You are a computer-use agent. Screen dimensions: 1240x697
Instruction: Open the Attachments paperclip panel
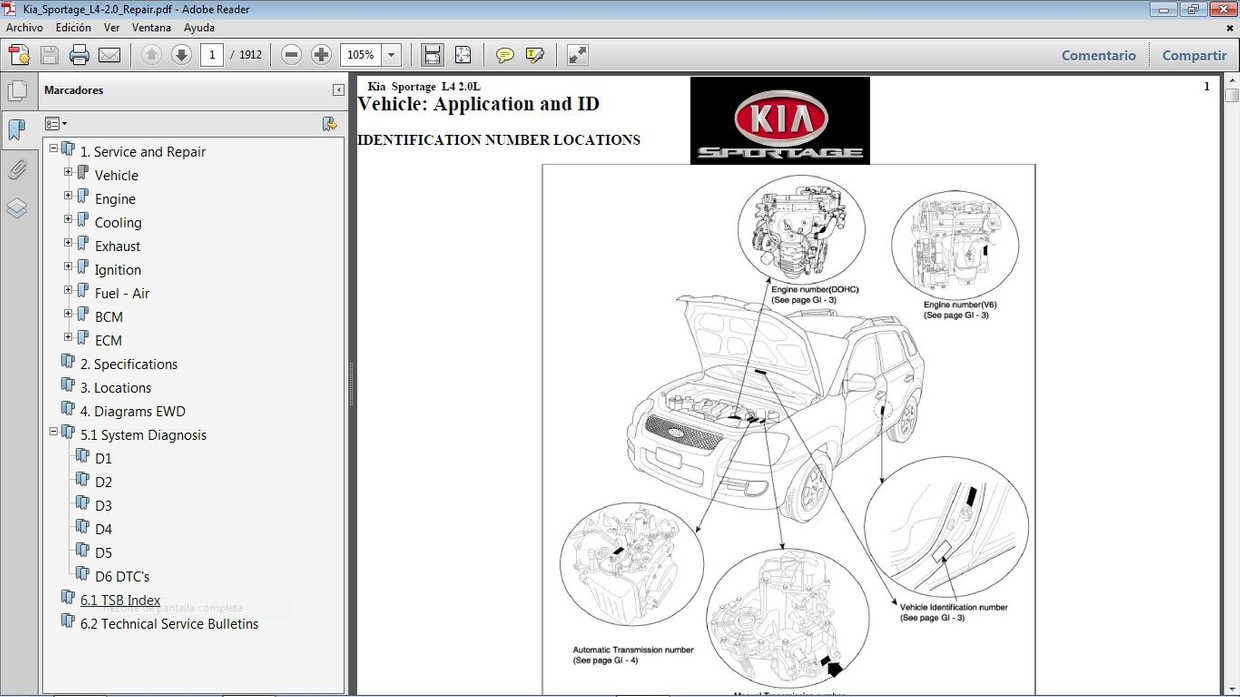click(18, 169)
